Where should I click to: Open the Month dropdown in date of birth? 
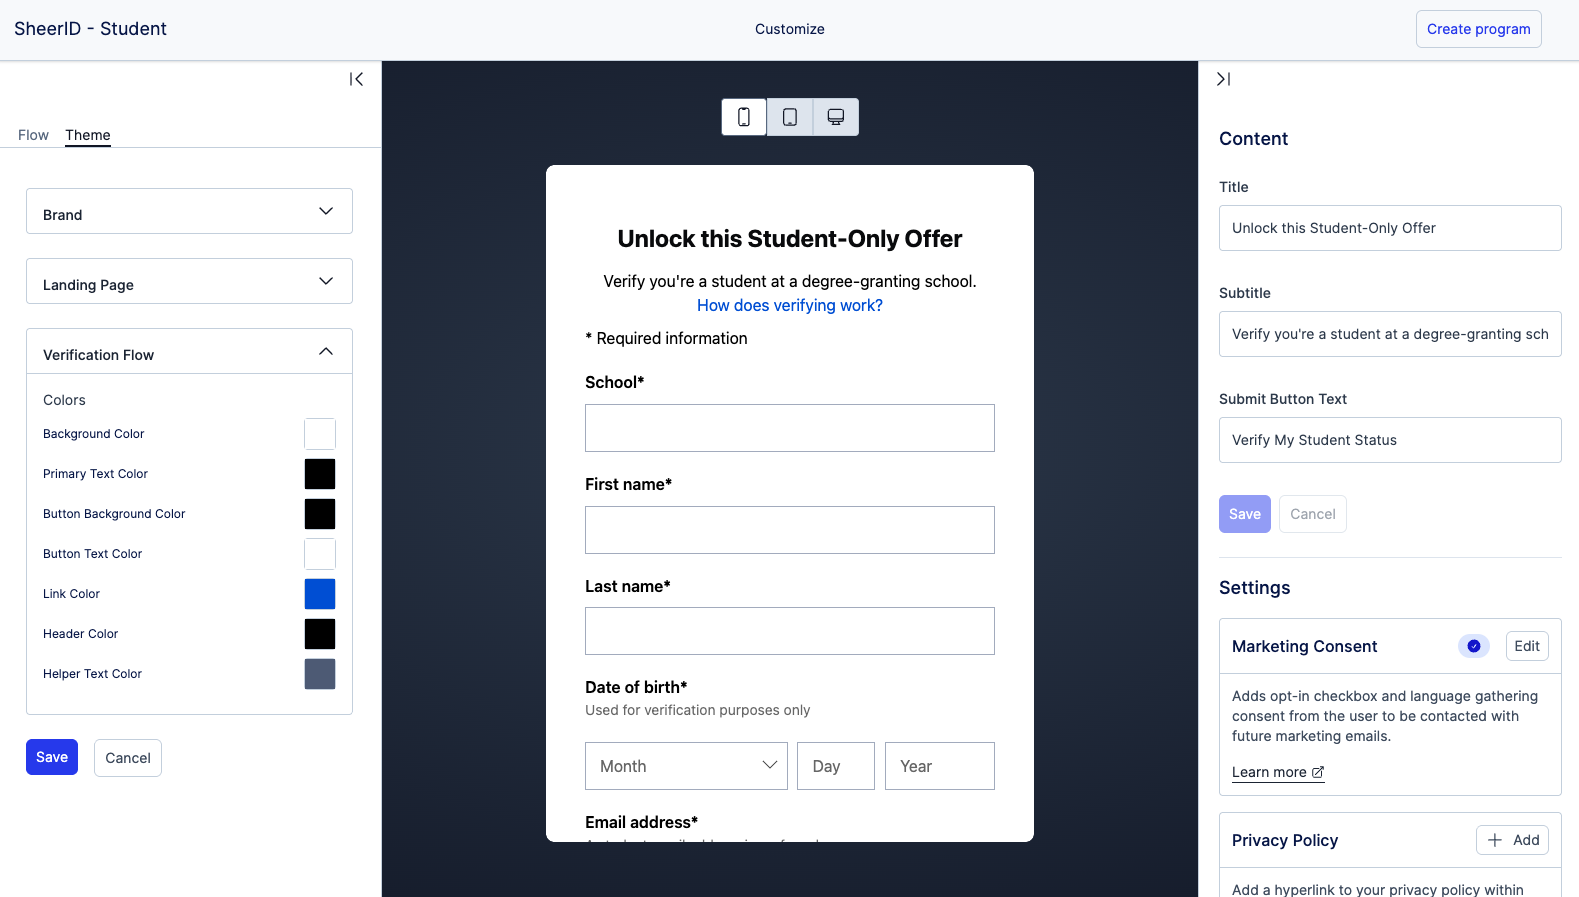686,766
